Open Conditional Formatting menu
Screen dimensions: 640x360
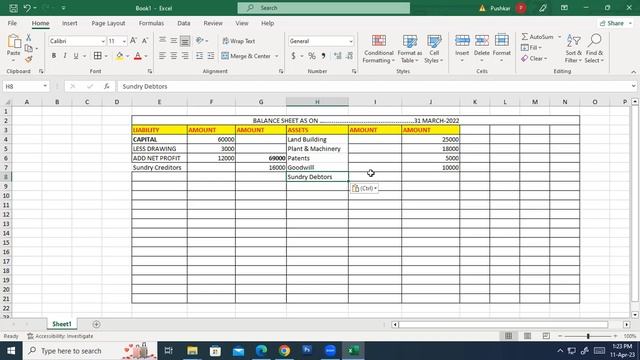tap(379, 49)
